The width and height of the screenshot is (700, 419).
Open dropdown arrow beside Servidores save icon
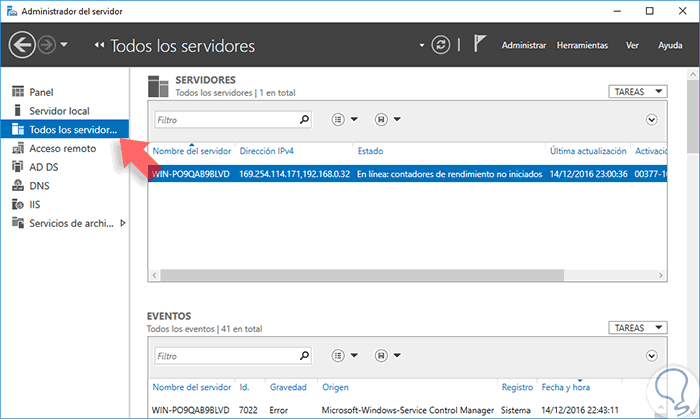397,119
